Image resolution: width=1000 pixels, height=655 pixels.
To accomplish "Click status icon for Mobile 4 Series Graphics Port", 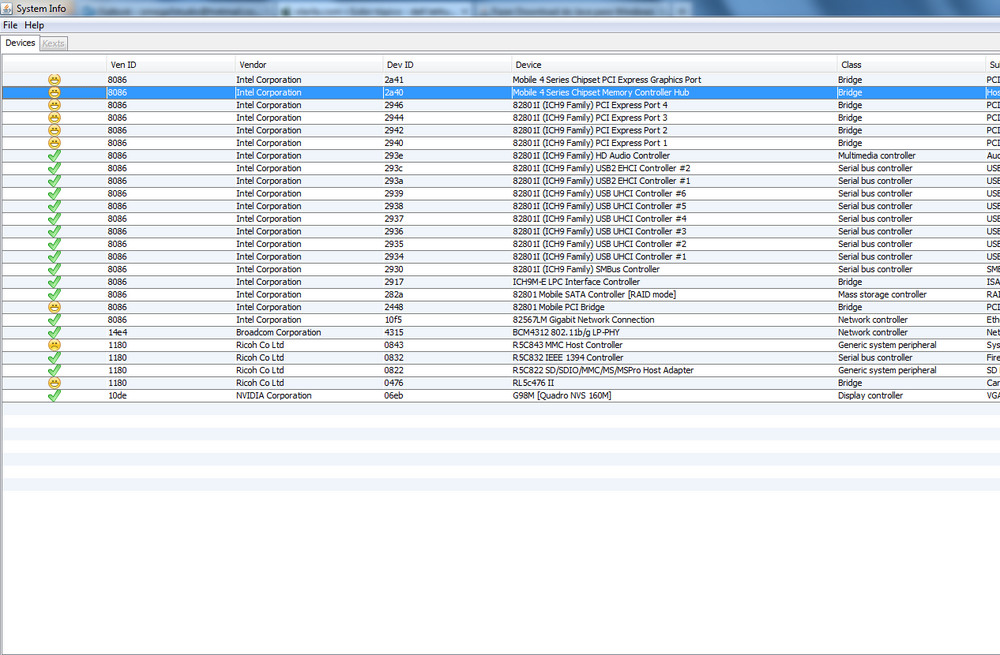I will (54, 80).
